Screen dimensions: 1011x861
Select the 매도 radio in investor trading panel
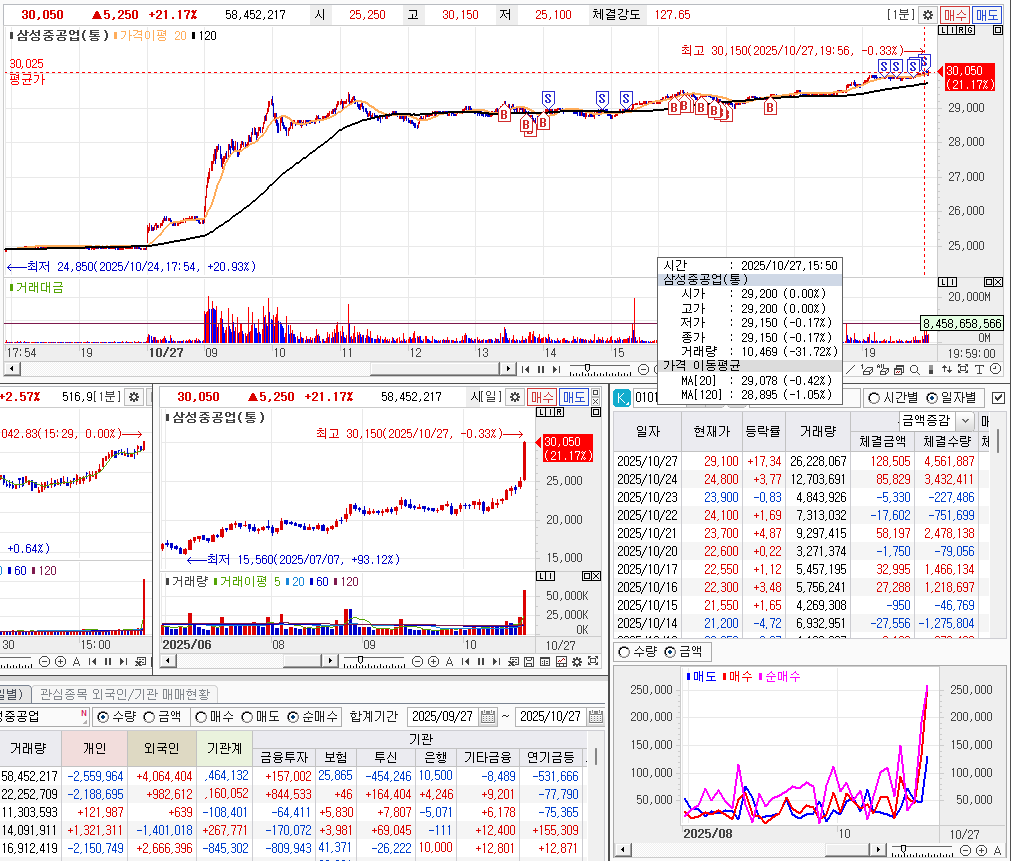pyautogui.click(x=247, y=717)
